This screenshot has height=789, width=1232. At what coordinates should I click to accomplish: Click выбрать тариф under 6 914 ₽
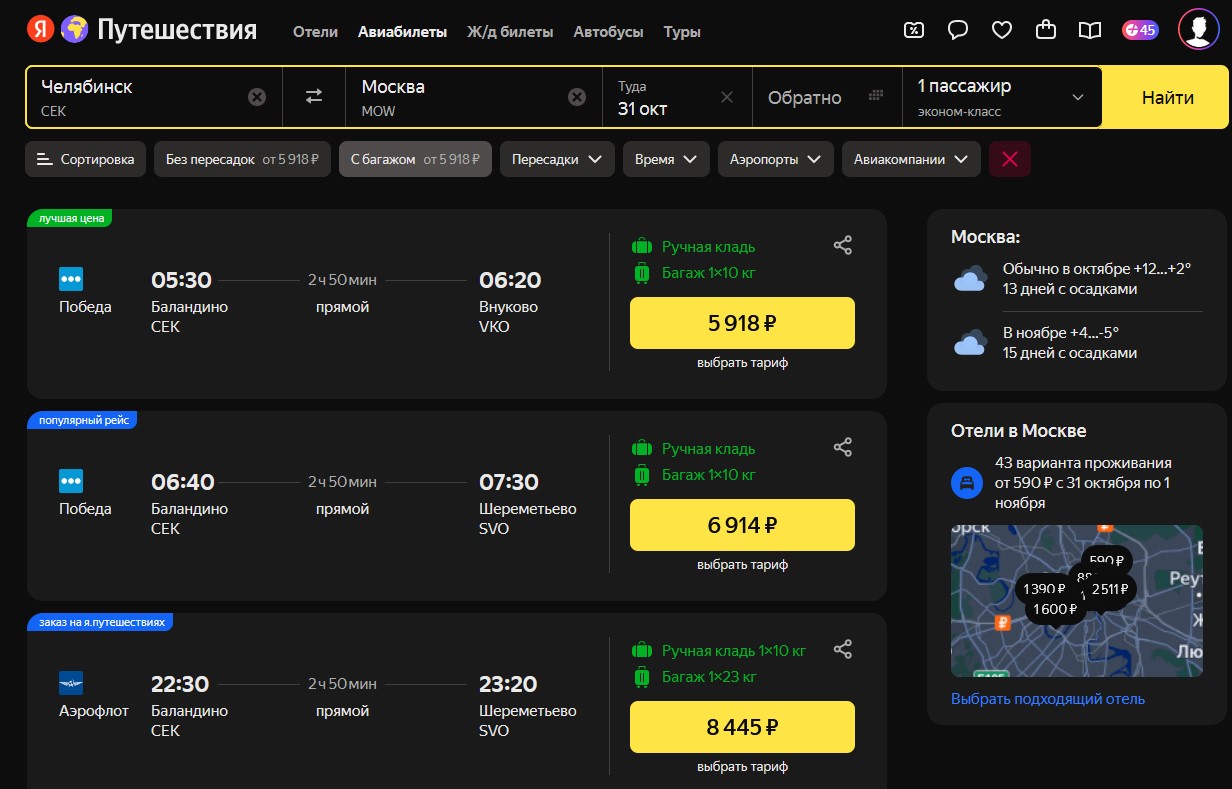(742, 565)
